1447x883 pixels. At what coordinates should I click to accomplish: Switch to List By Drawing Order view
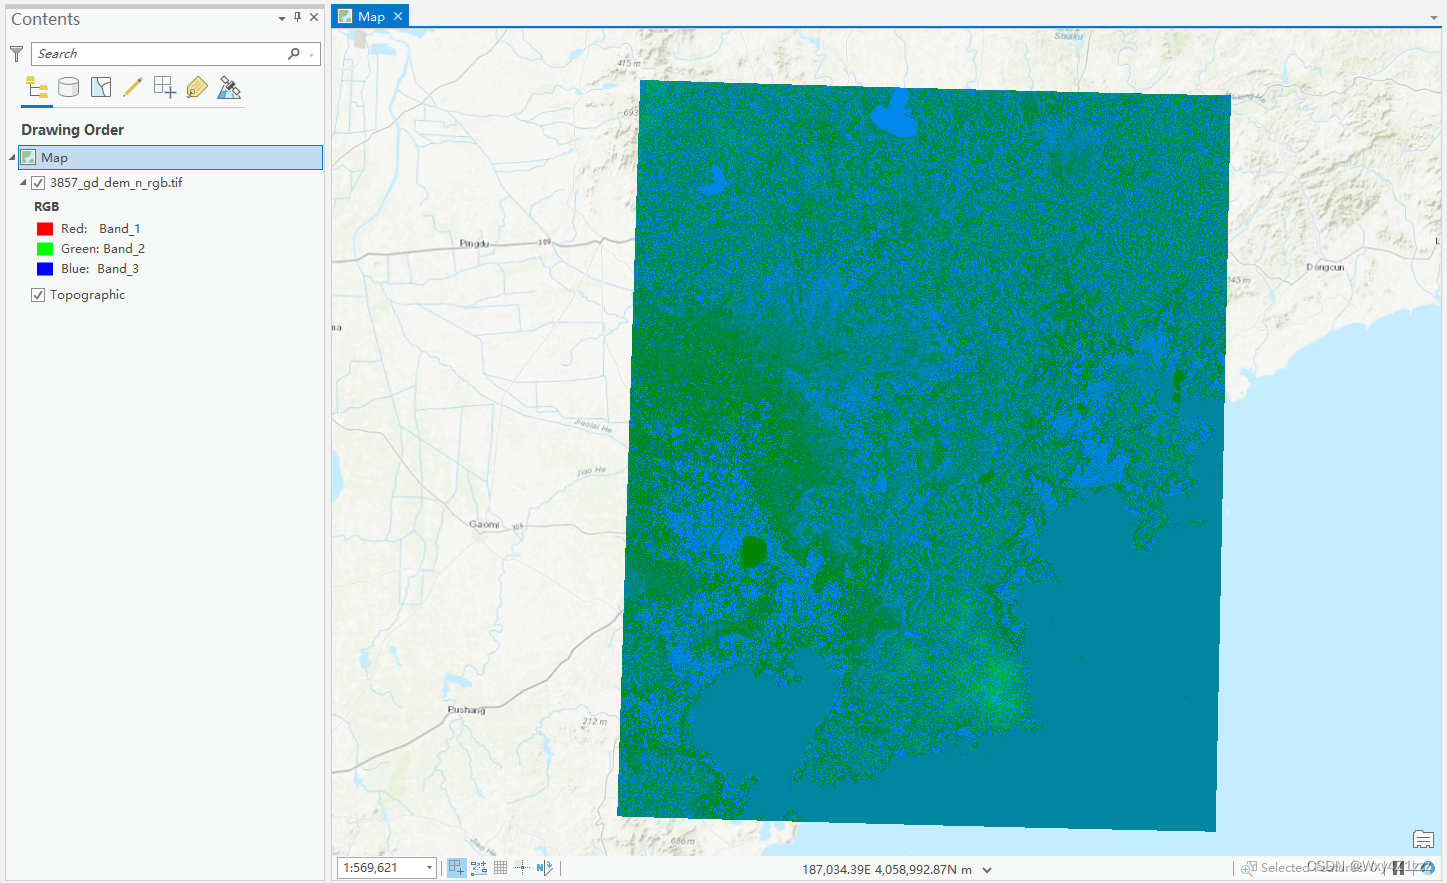pyautogui.click(x=37, y=88)
